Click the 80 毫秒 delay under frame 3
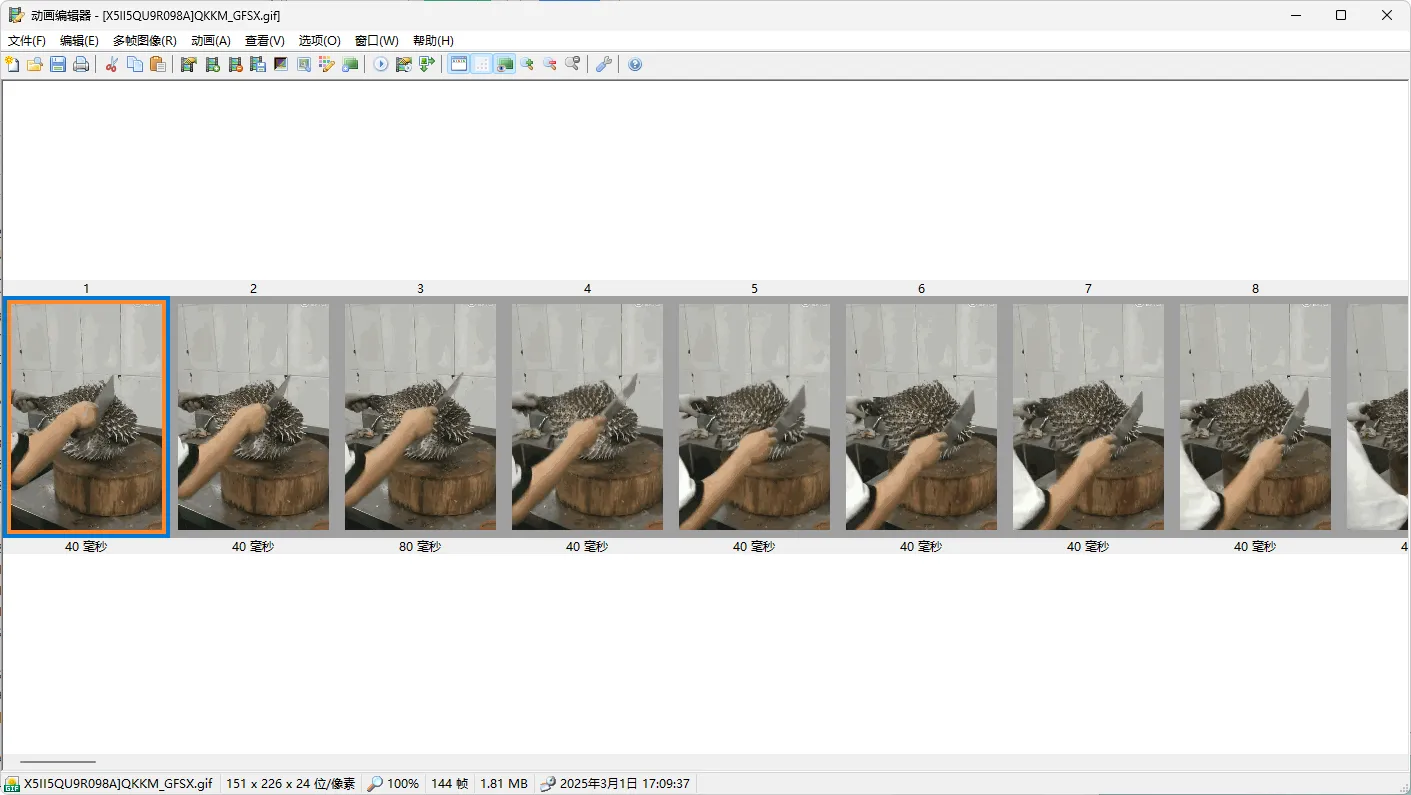This screenshot has height=795, width=1411. [x=420, y=547]
